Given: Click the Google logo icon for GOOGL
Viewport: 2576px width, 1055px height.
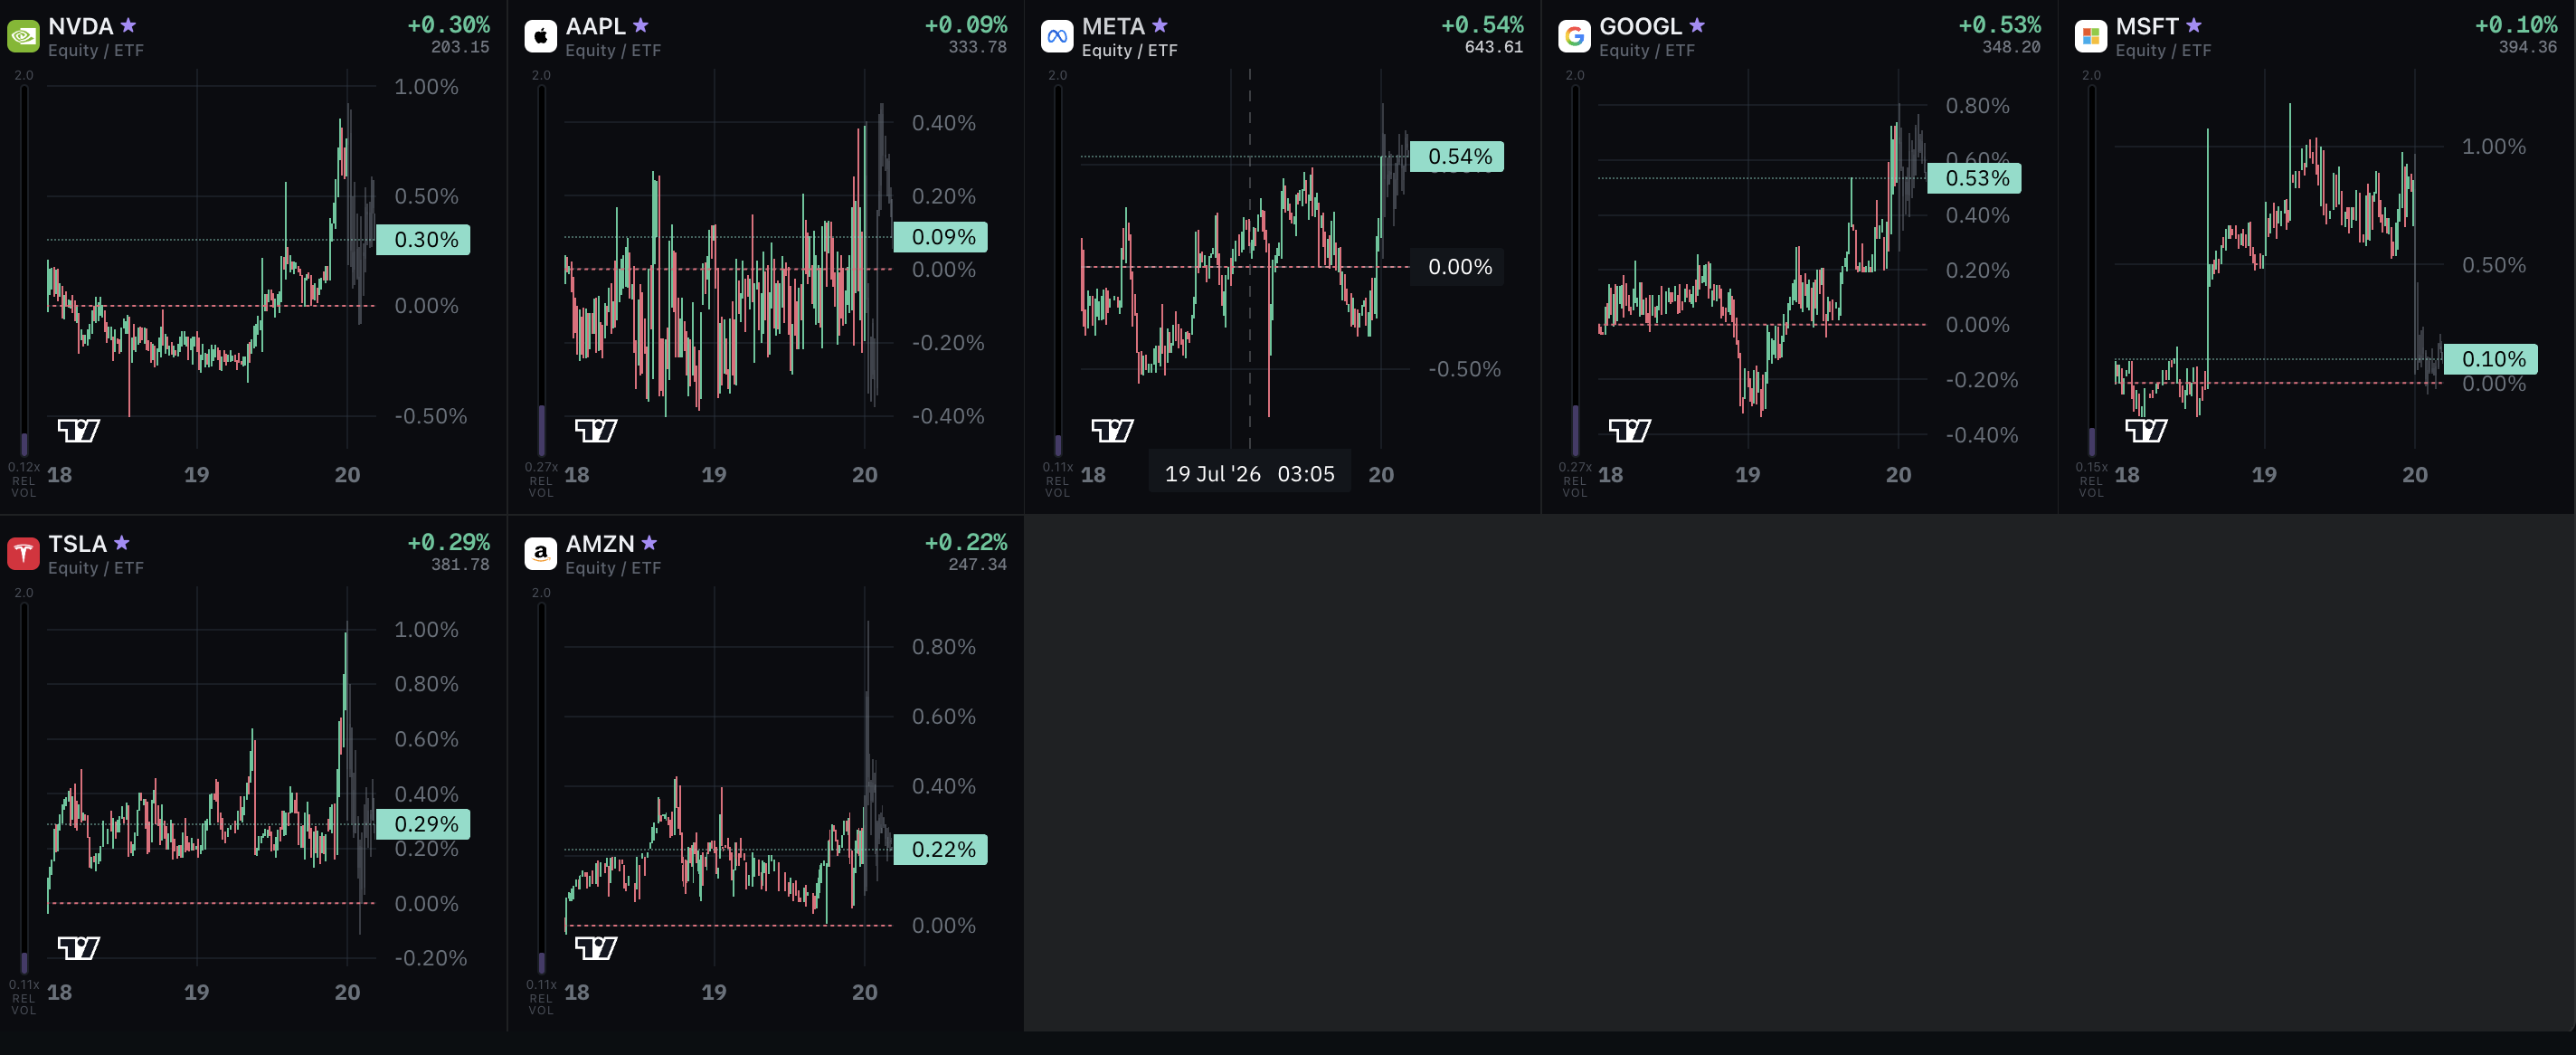Looking at the screenshot, I should click(1574, 36).
